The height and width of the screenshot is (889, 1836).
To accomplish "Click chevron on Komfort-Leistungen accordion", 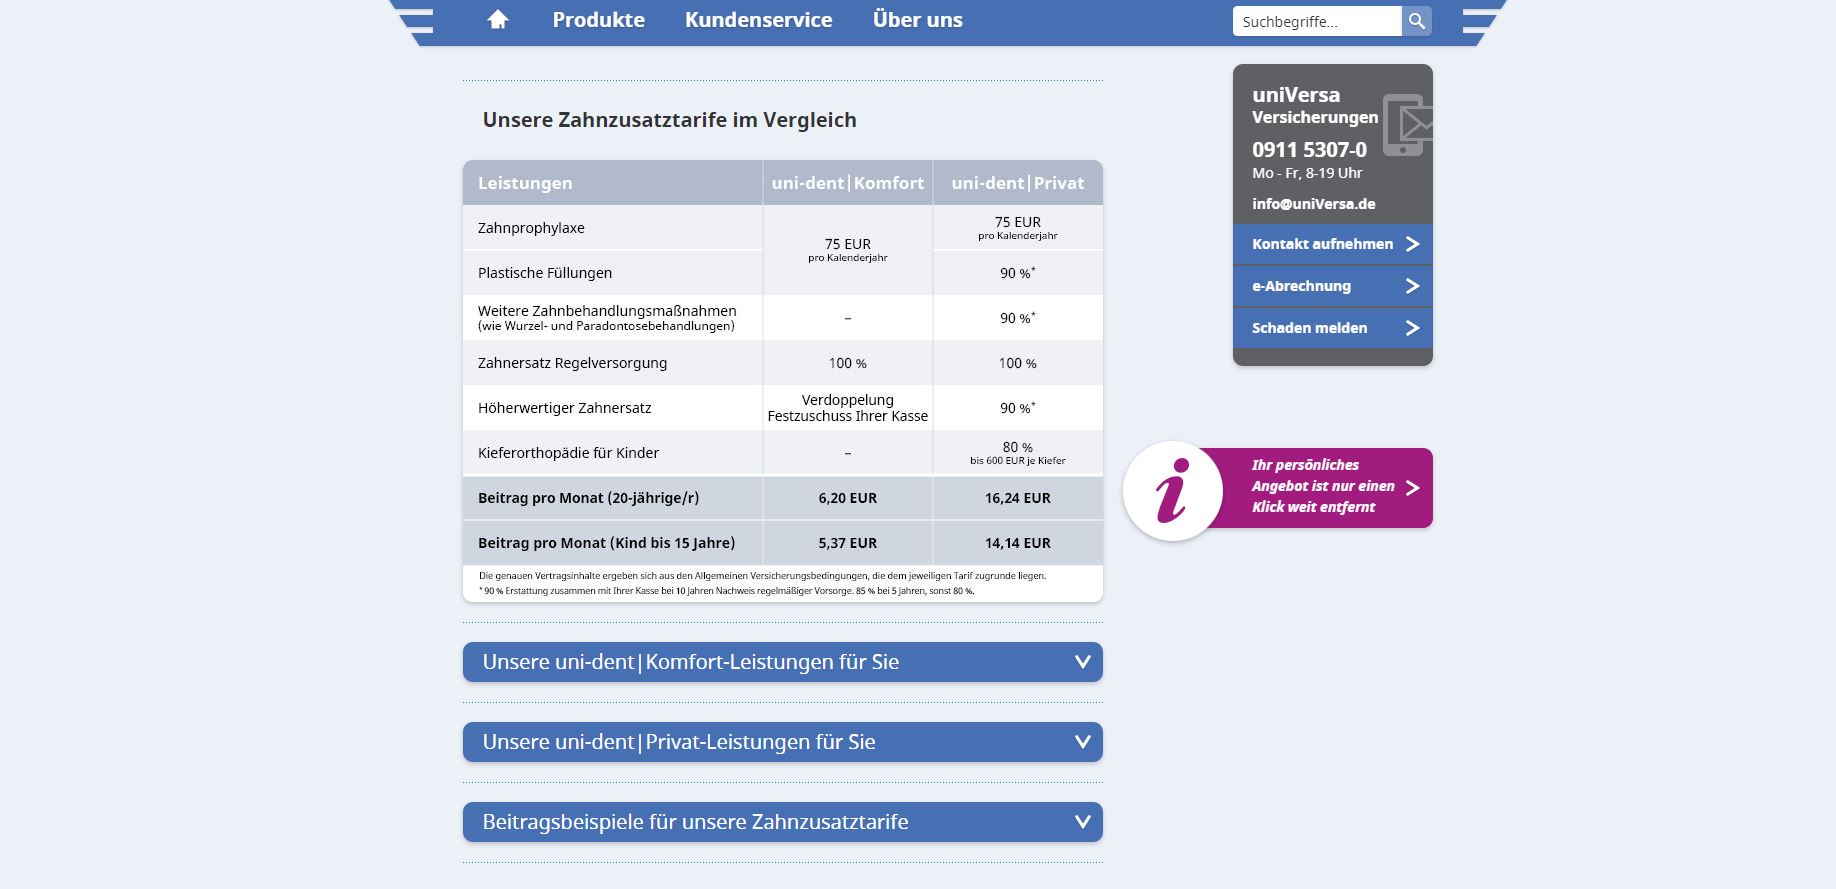I will [x=1082, y=662].
